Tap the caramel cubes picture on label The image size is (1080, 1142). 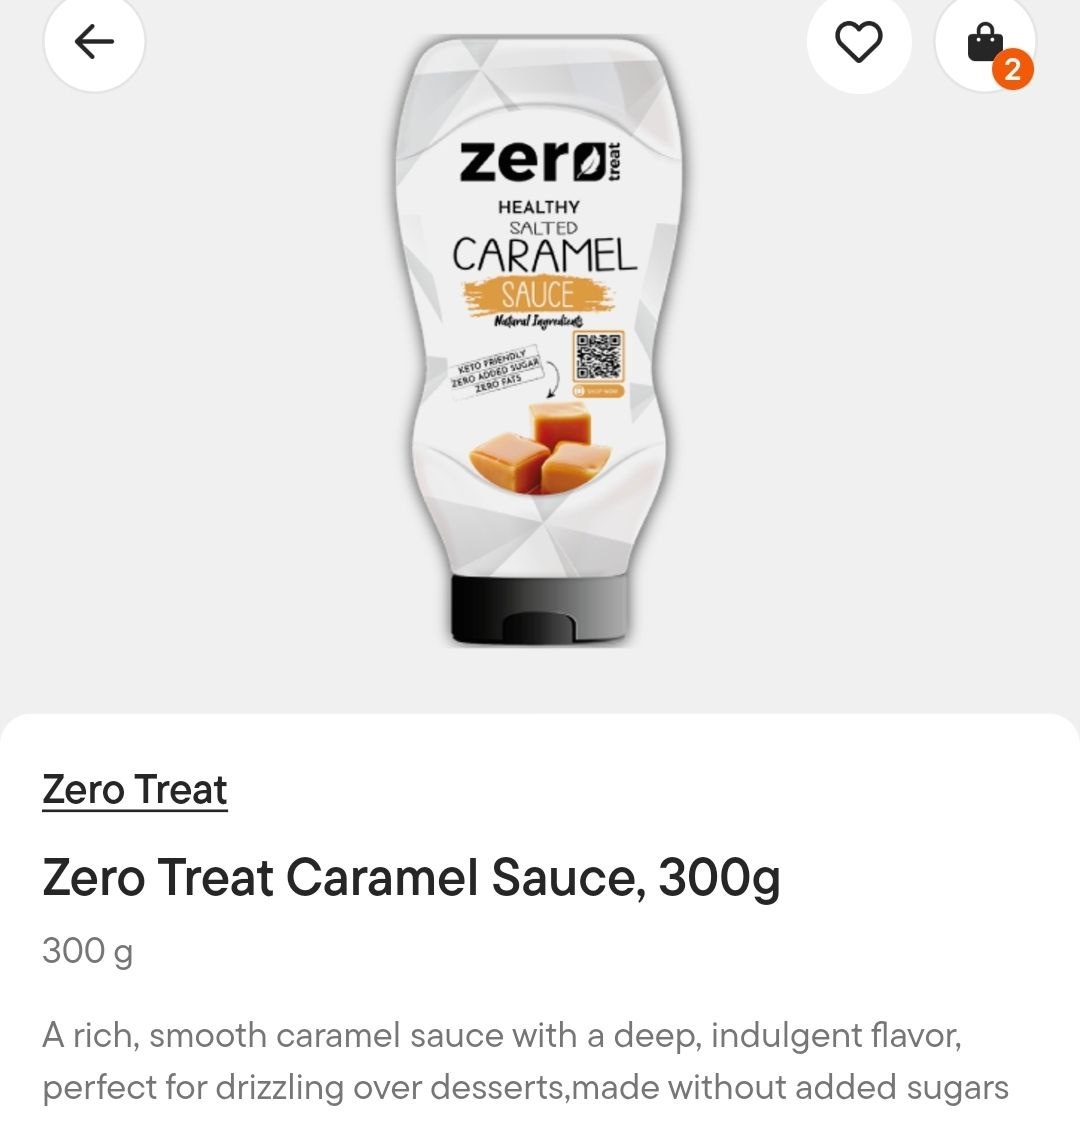pyautogui.click(x=540, y=447)
